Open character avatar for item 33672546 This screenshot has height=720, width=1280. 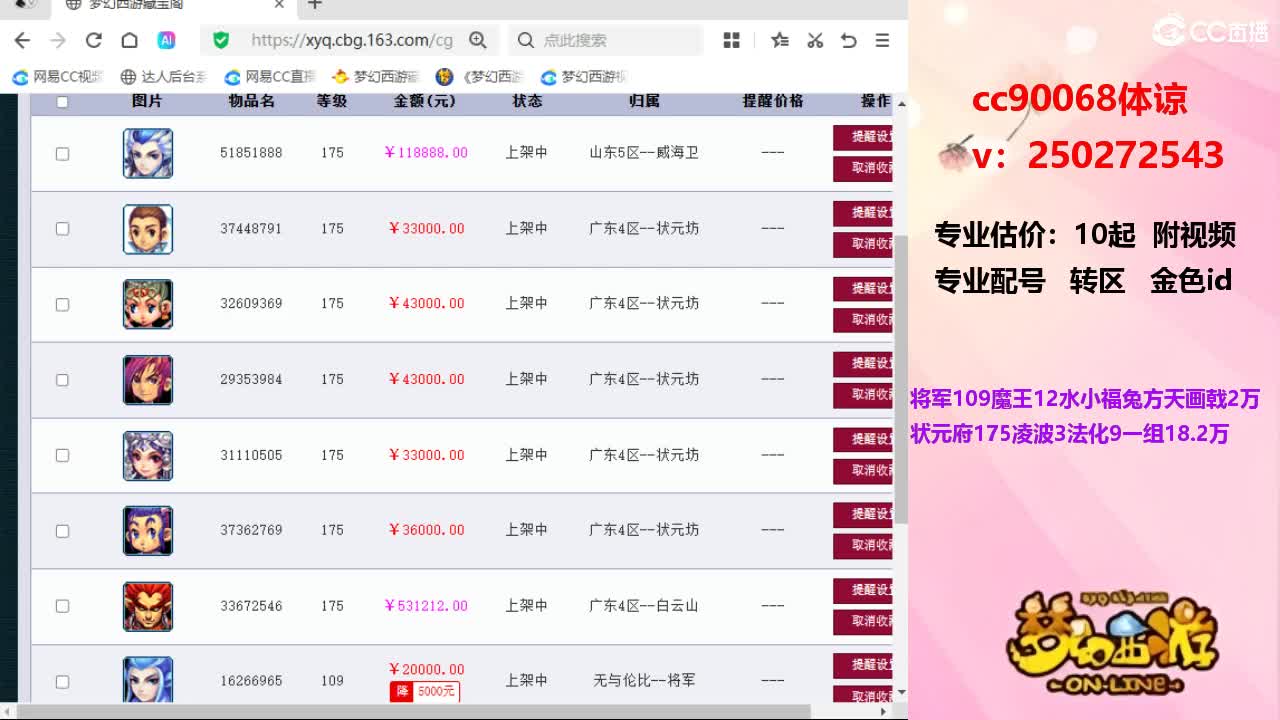(148, 606)
